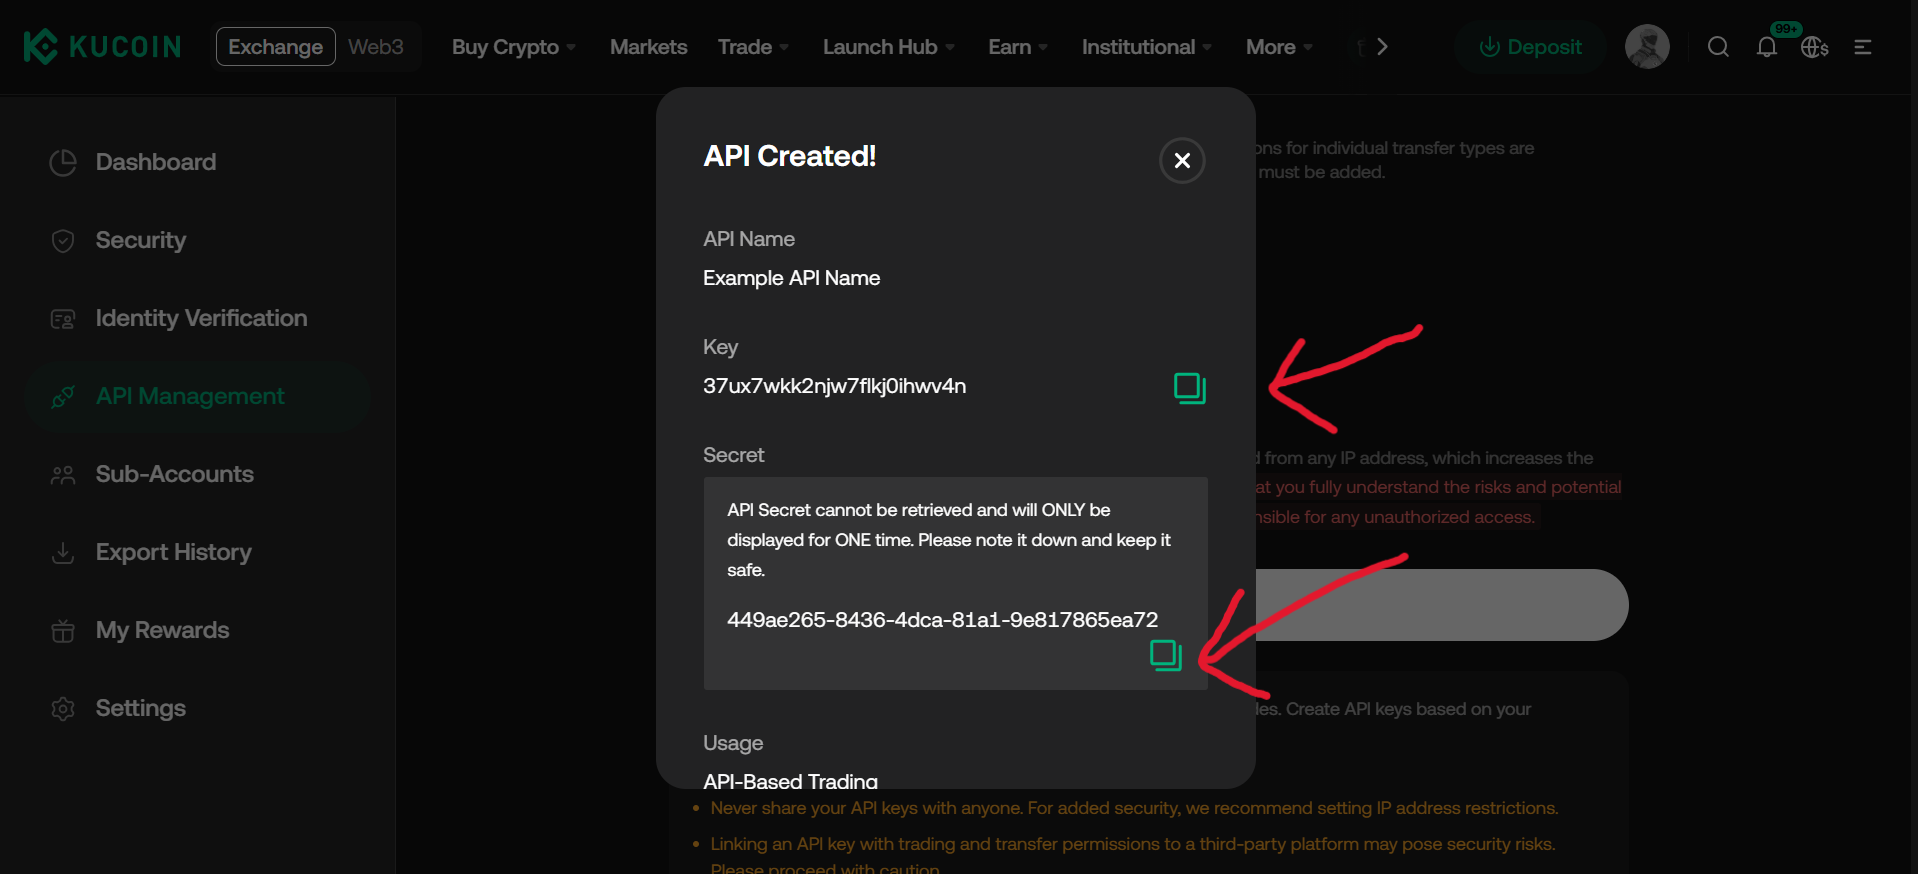The image size is (1918, 874).
Task: Open the Markets menu item
Action: click(x=649, y=47)
